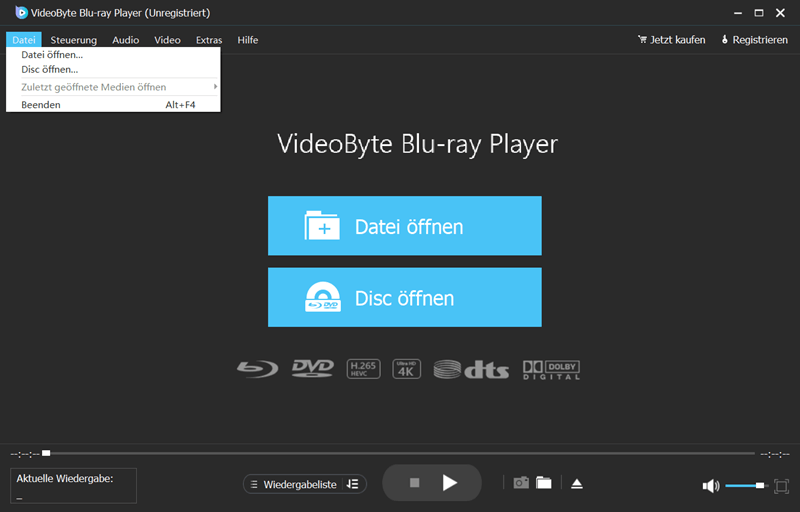
Task: Take a snapshot with the camera icon
Action: point(521,482)
